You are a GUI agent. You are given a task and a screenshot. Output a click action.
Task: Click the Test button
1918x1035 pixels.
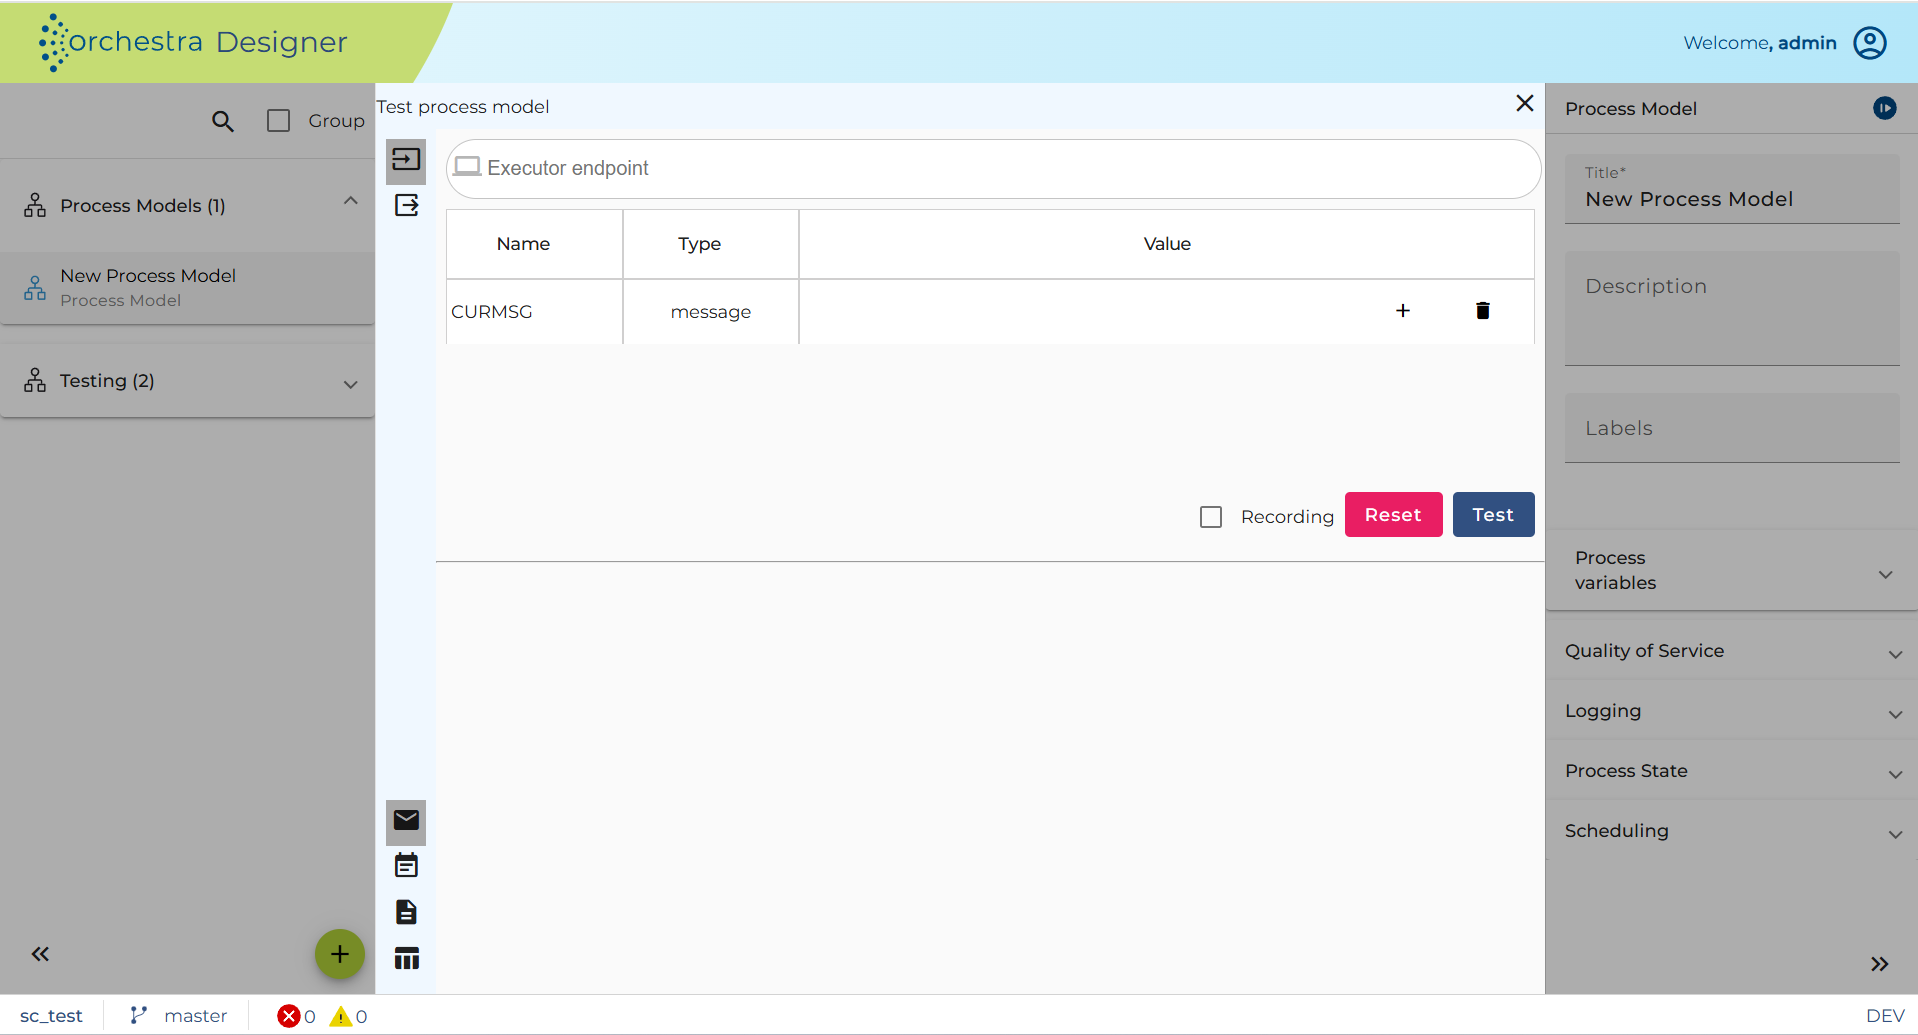1493,515
